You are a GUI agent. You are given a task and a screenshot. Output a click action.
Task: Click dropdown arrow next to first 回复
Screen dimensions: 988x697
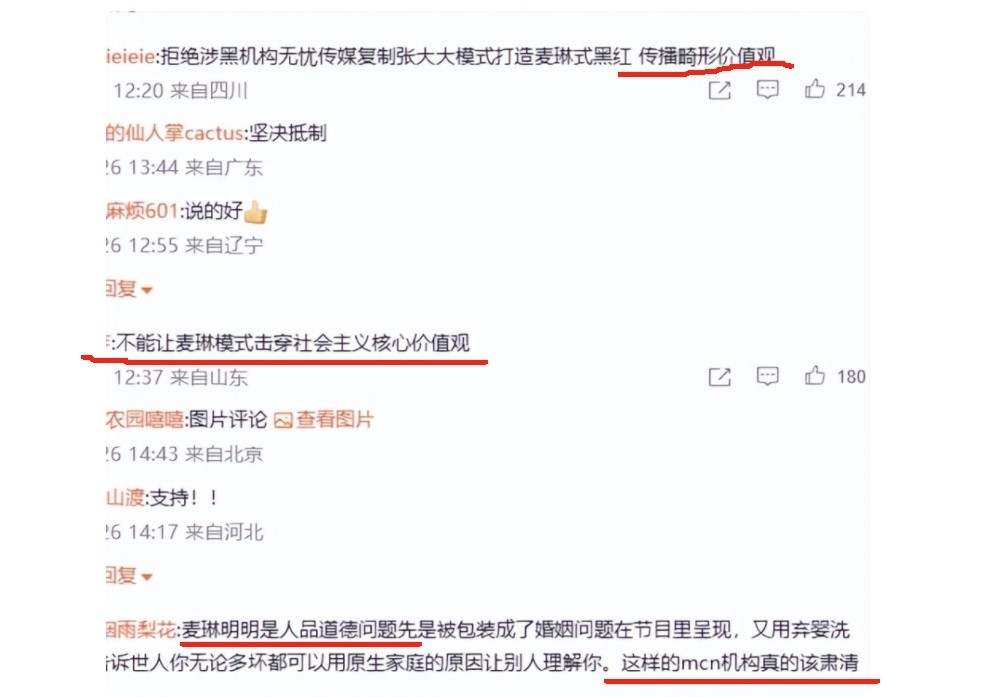pyautogui.click(x=147, y=291)
